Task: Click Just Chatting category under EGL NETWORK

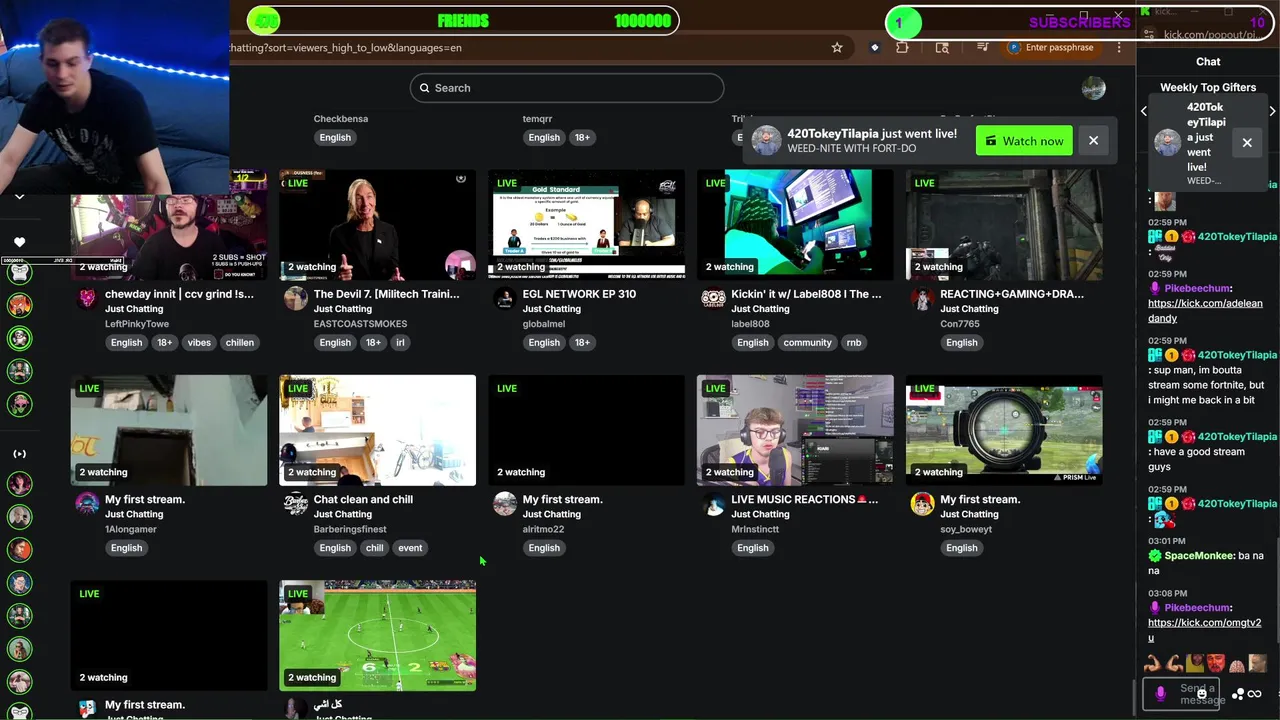Action: coord(551,309)
